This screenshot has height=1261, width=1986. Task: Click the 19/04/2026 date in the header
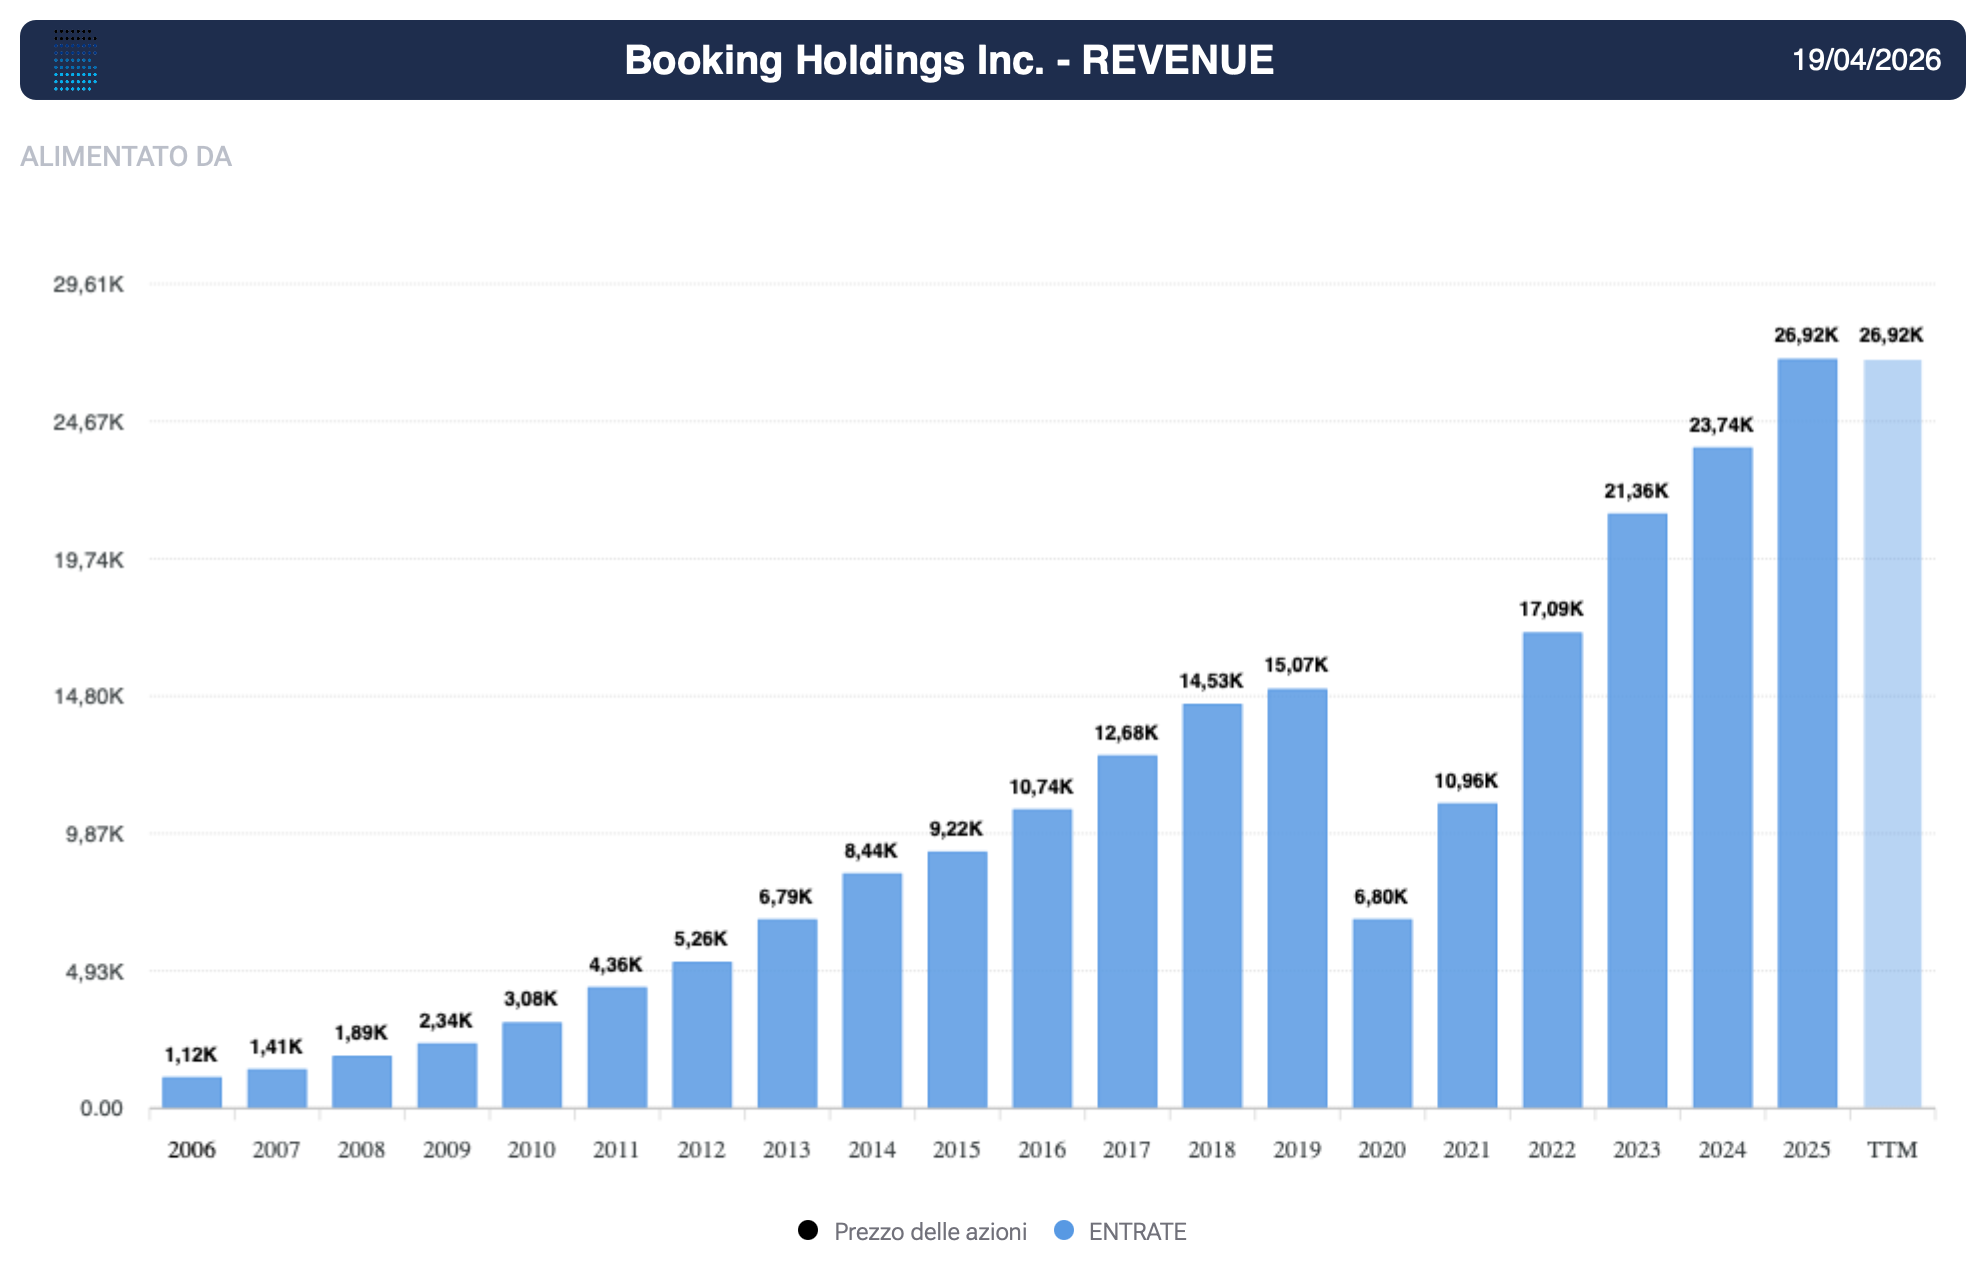click(1866, 60)
